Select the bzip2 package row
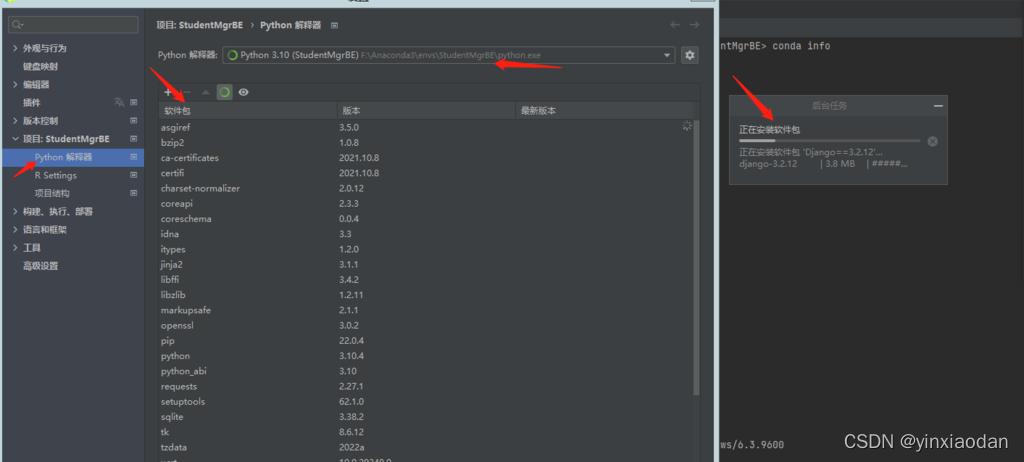 [426, 142]
